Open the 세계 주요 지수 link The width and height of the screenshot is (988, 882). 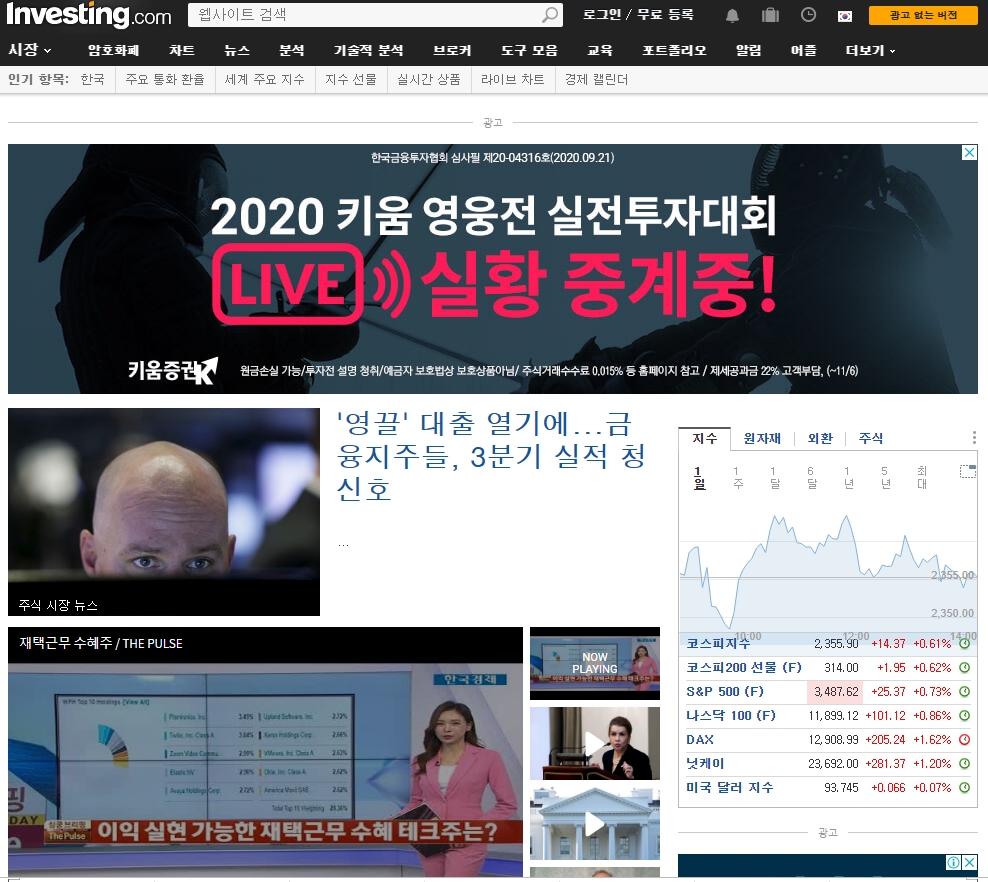click(x=265, y=79)
